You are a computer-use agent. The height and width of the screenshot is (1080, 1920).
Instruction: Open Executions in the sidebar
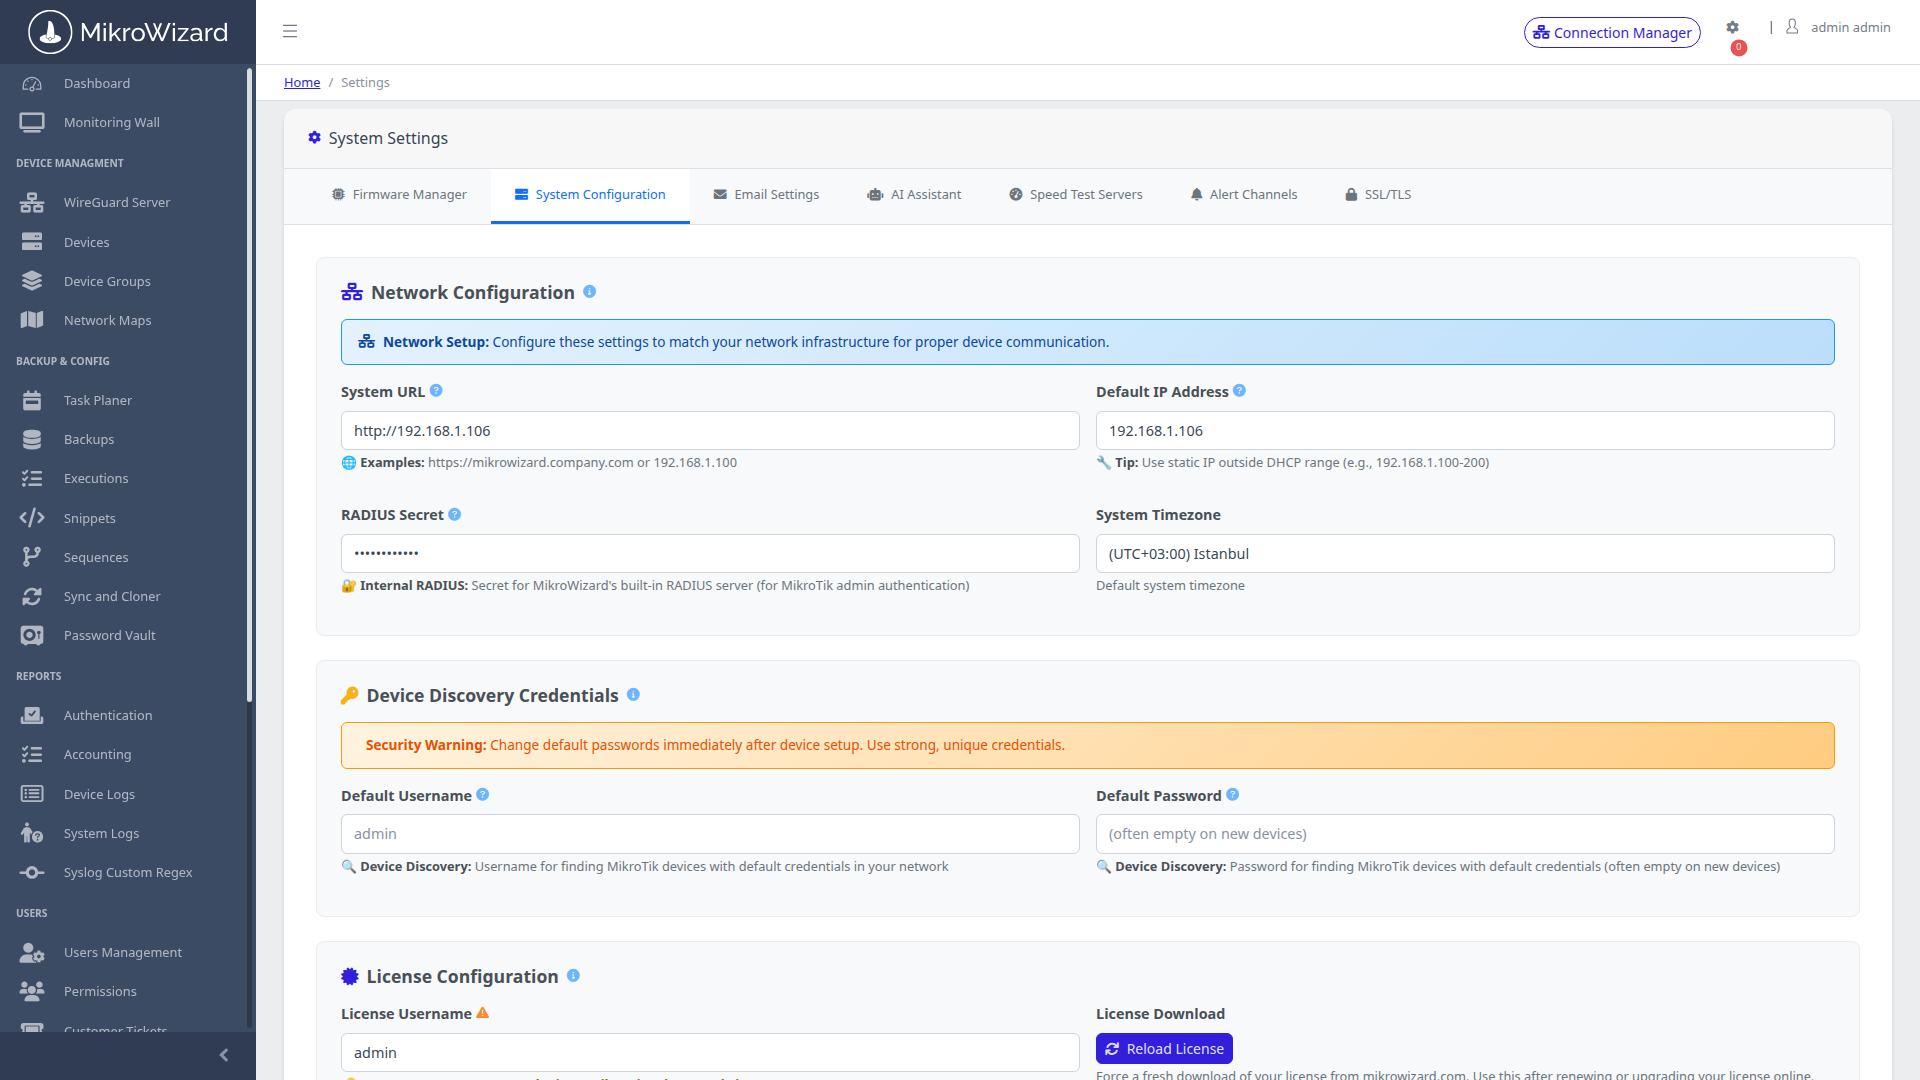(124, 479)
